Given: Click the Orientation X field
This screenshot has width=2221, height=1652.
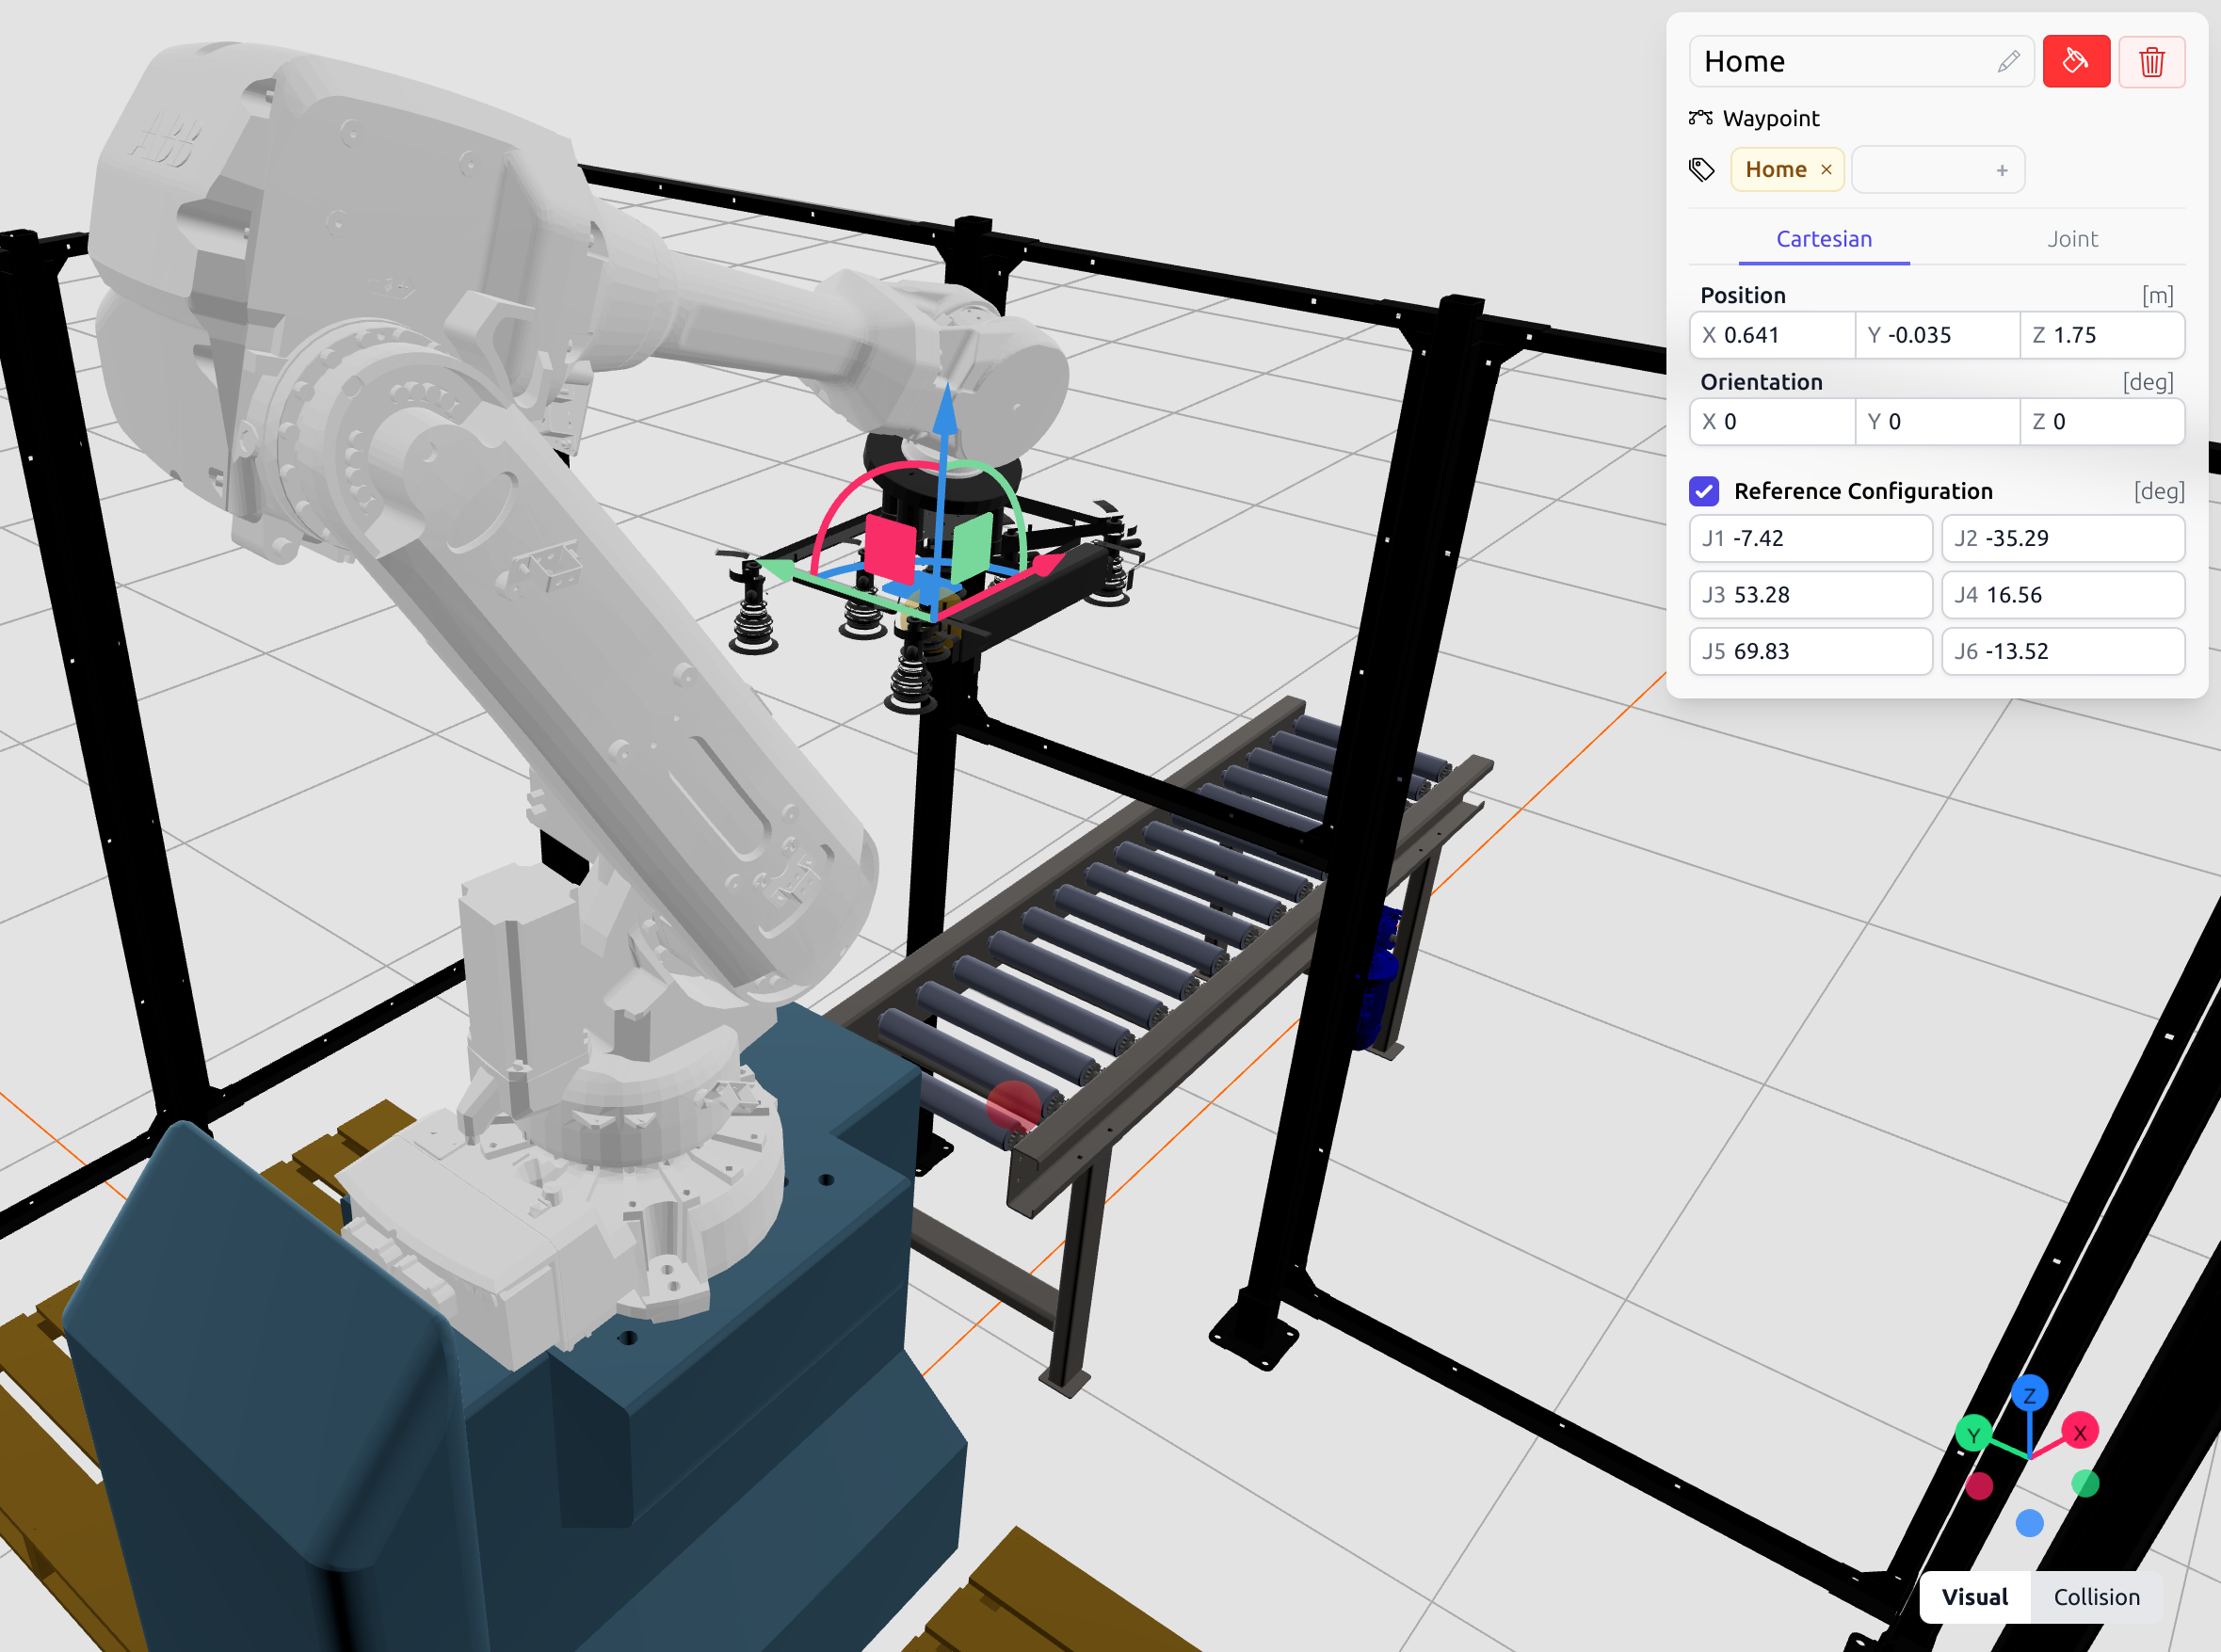Looking at the screenshot, I should point(1771,422).
